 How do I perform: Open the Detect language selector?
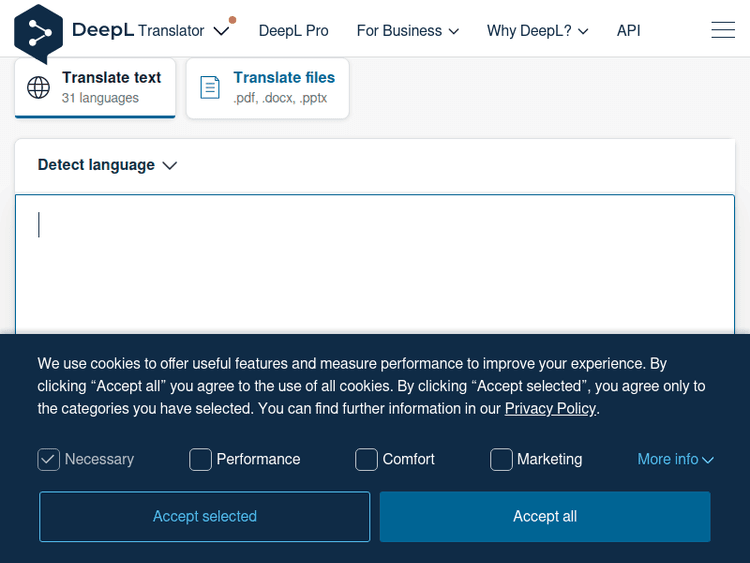pos(107,165)
